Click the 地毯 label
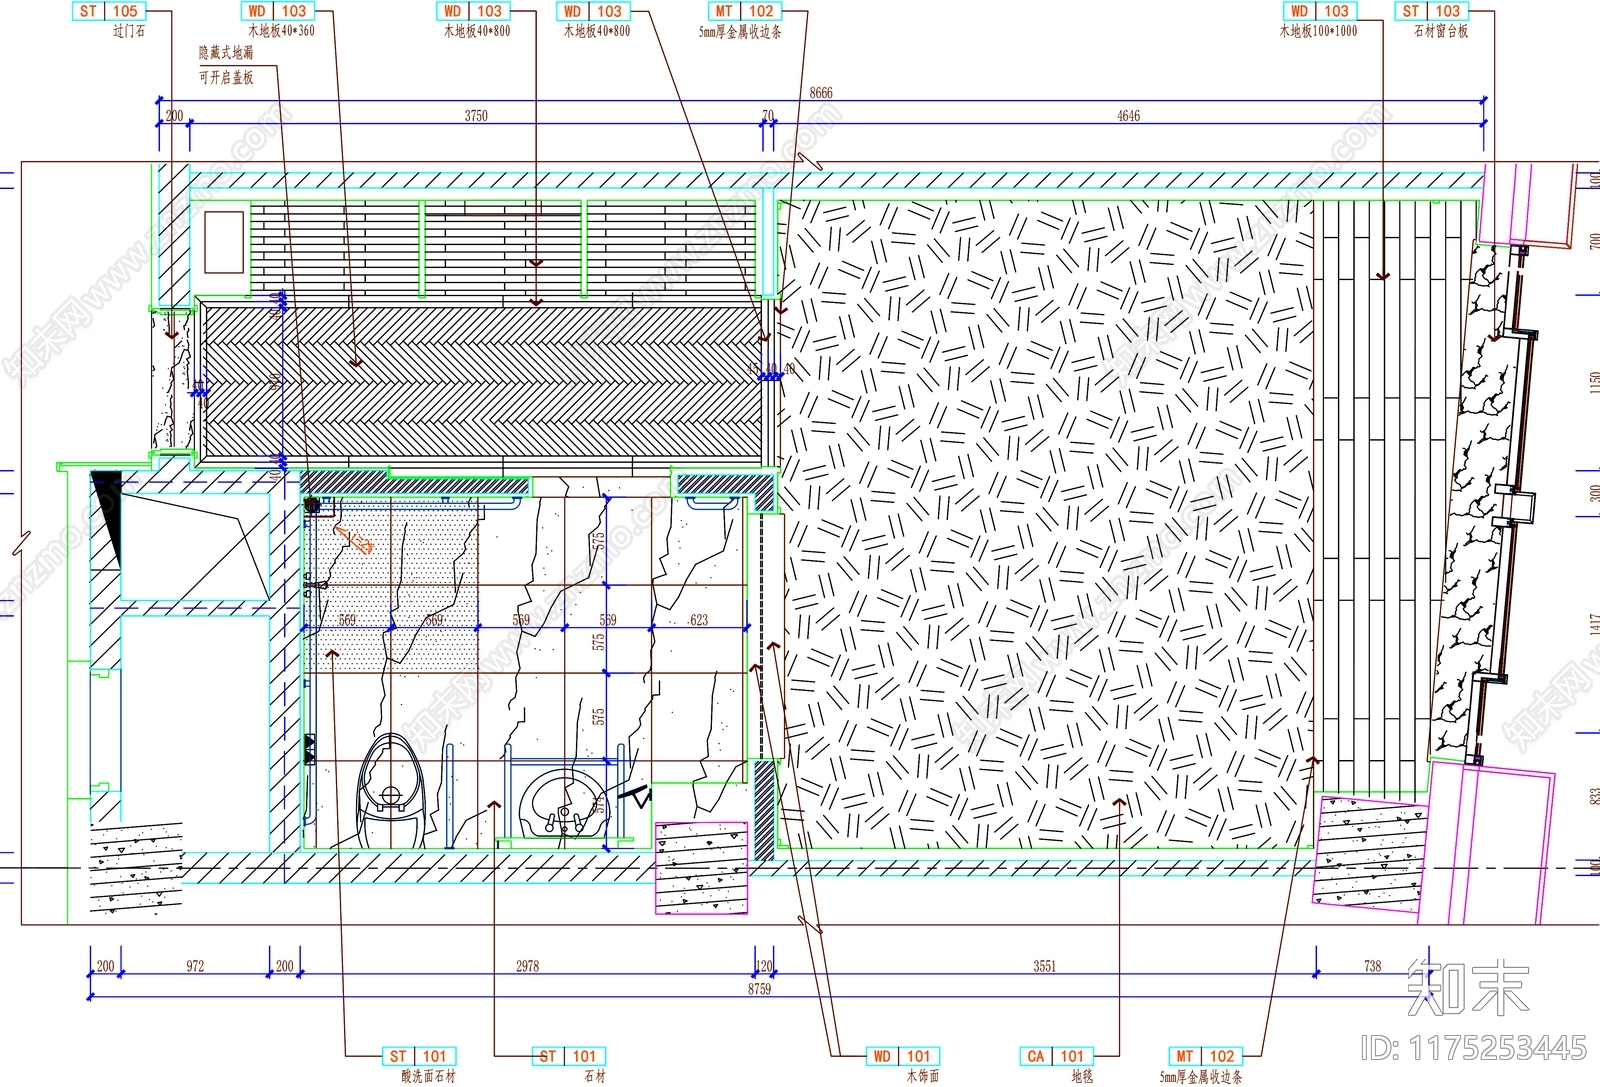 (x=1082, y=1077)
